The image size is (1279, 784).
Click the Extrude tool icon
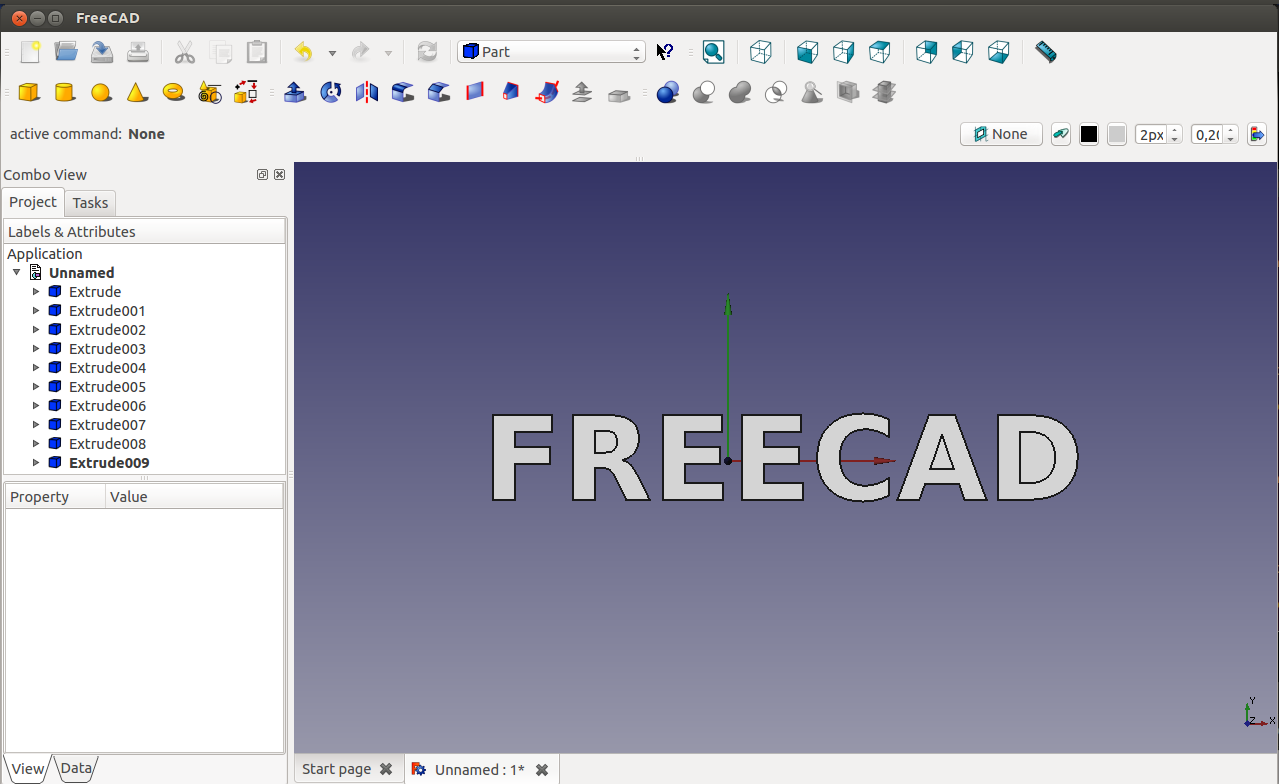295,93
